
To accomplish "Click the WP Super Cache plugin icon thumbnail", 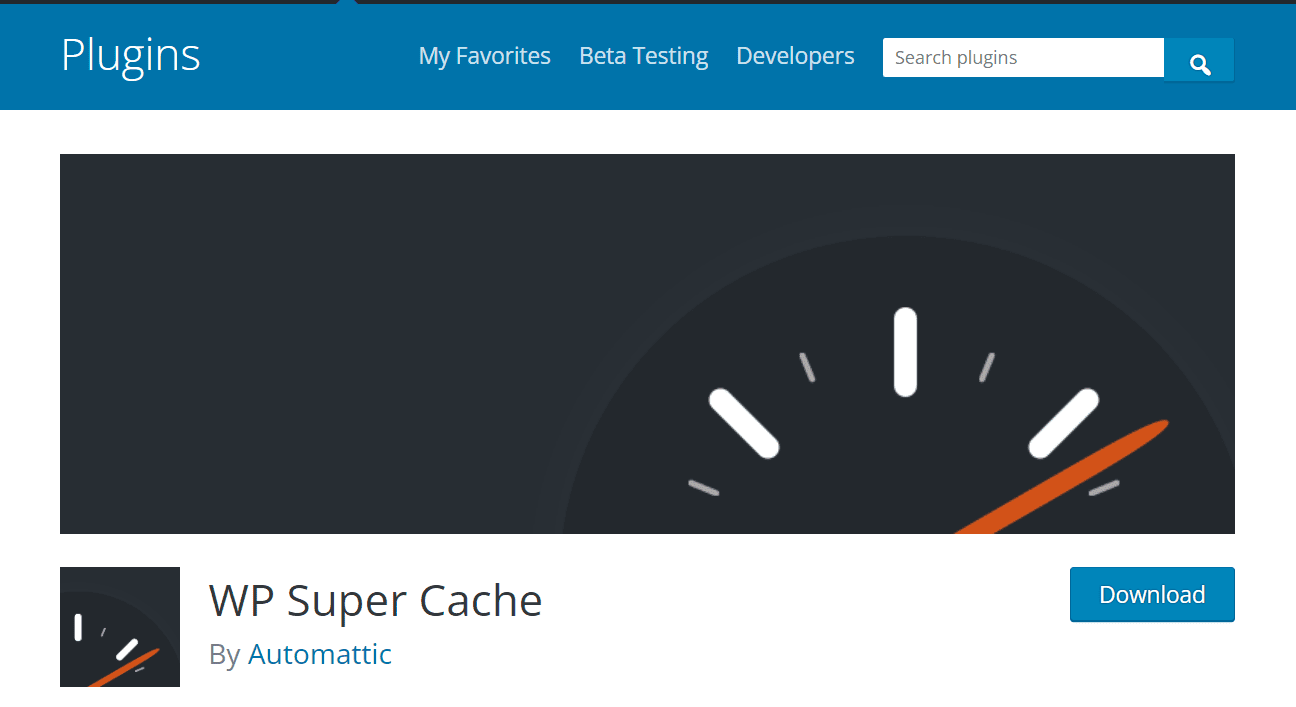I will (120, 627).
